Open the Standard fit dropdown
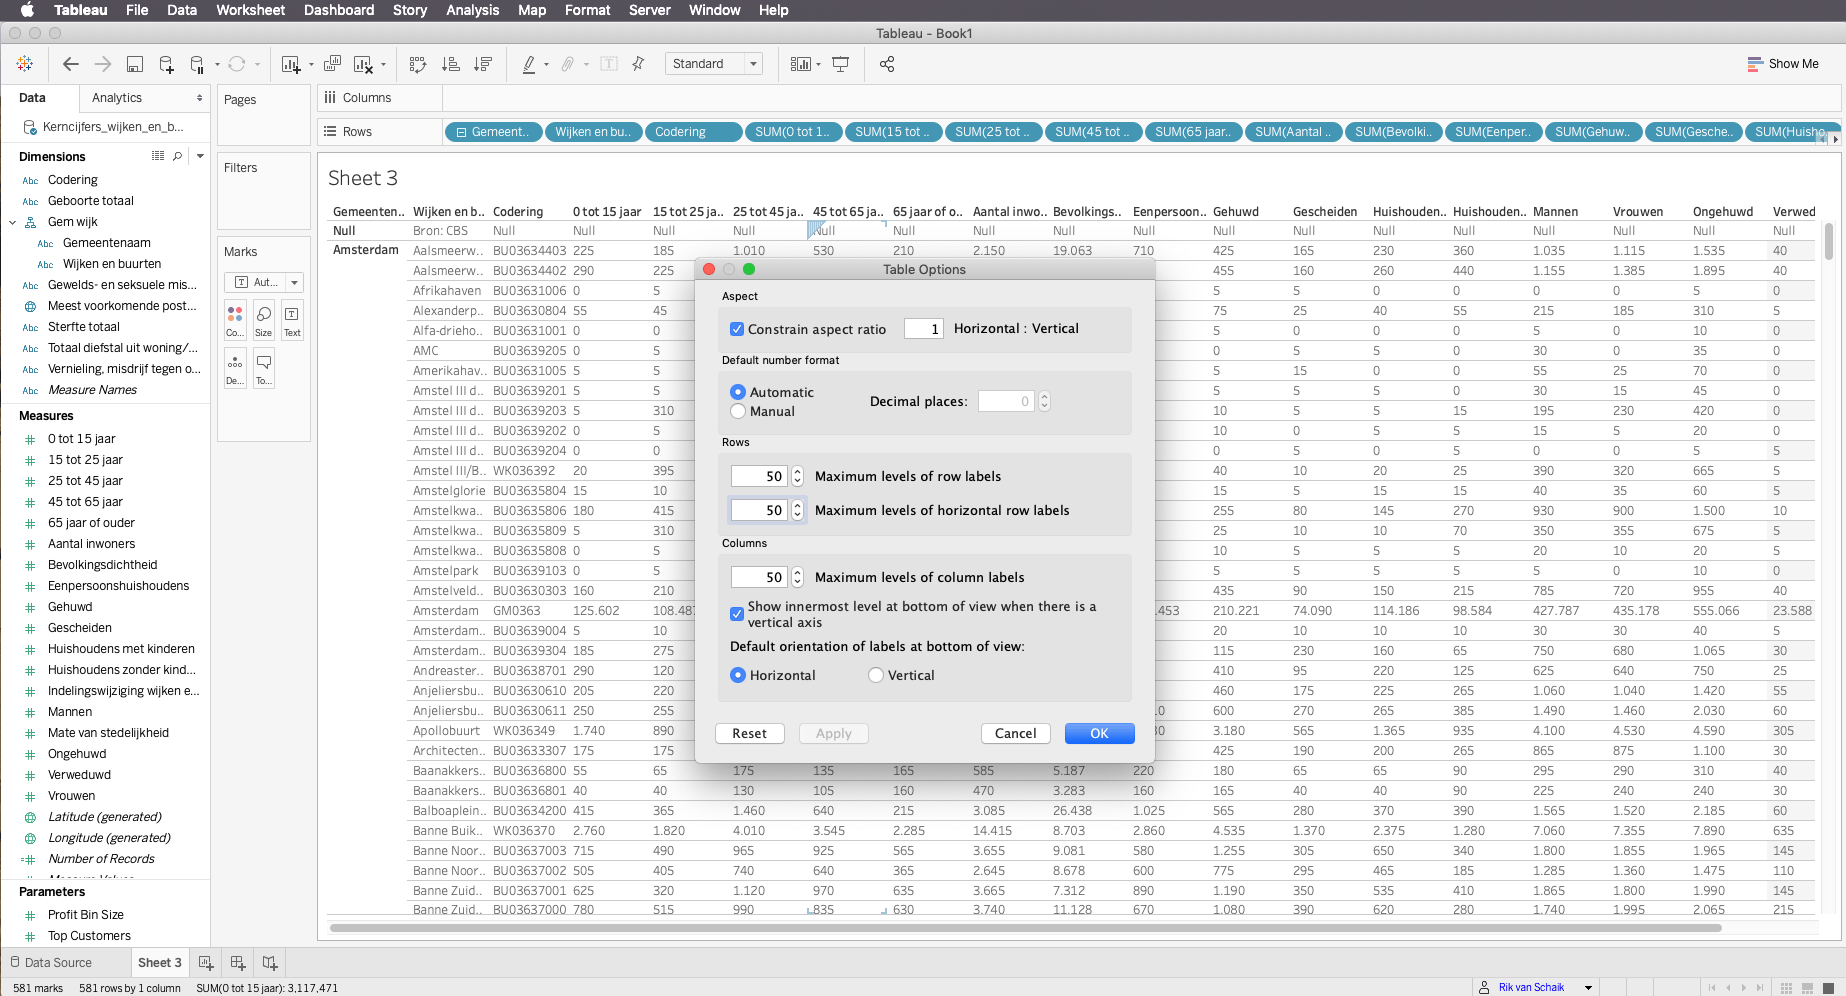1846x996 pixels. click(x=713, y=64)
